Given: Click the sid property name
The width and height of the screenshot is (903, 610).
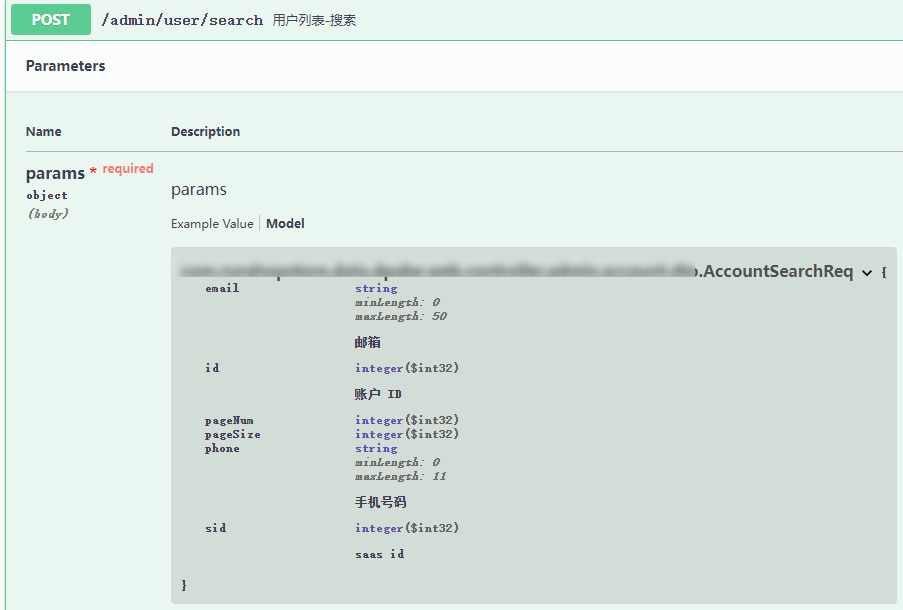Looking at the screenshot, I should click(x=215, y=528).
